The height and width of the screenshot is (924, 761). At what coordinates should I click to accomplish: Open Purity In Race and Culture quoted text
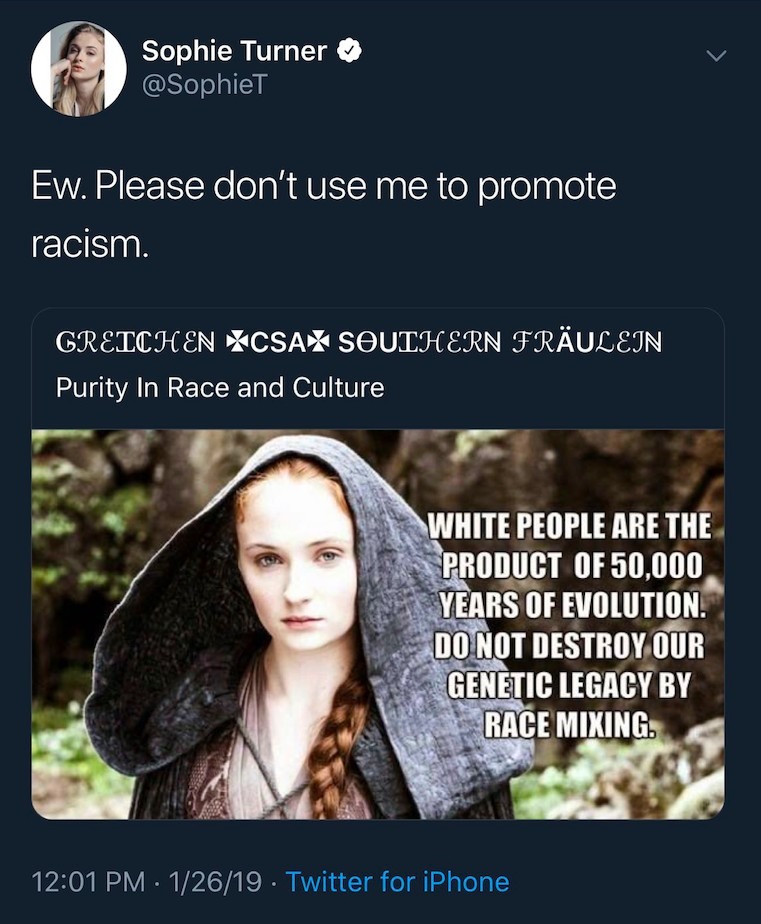pyautogui.click(x=220, y=388)
